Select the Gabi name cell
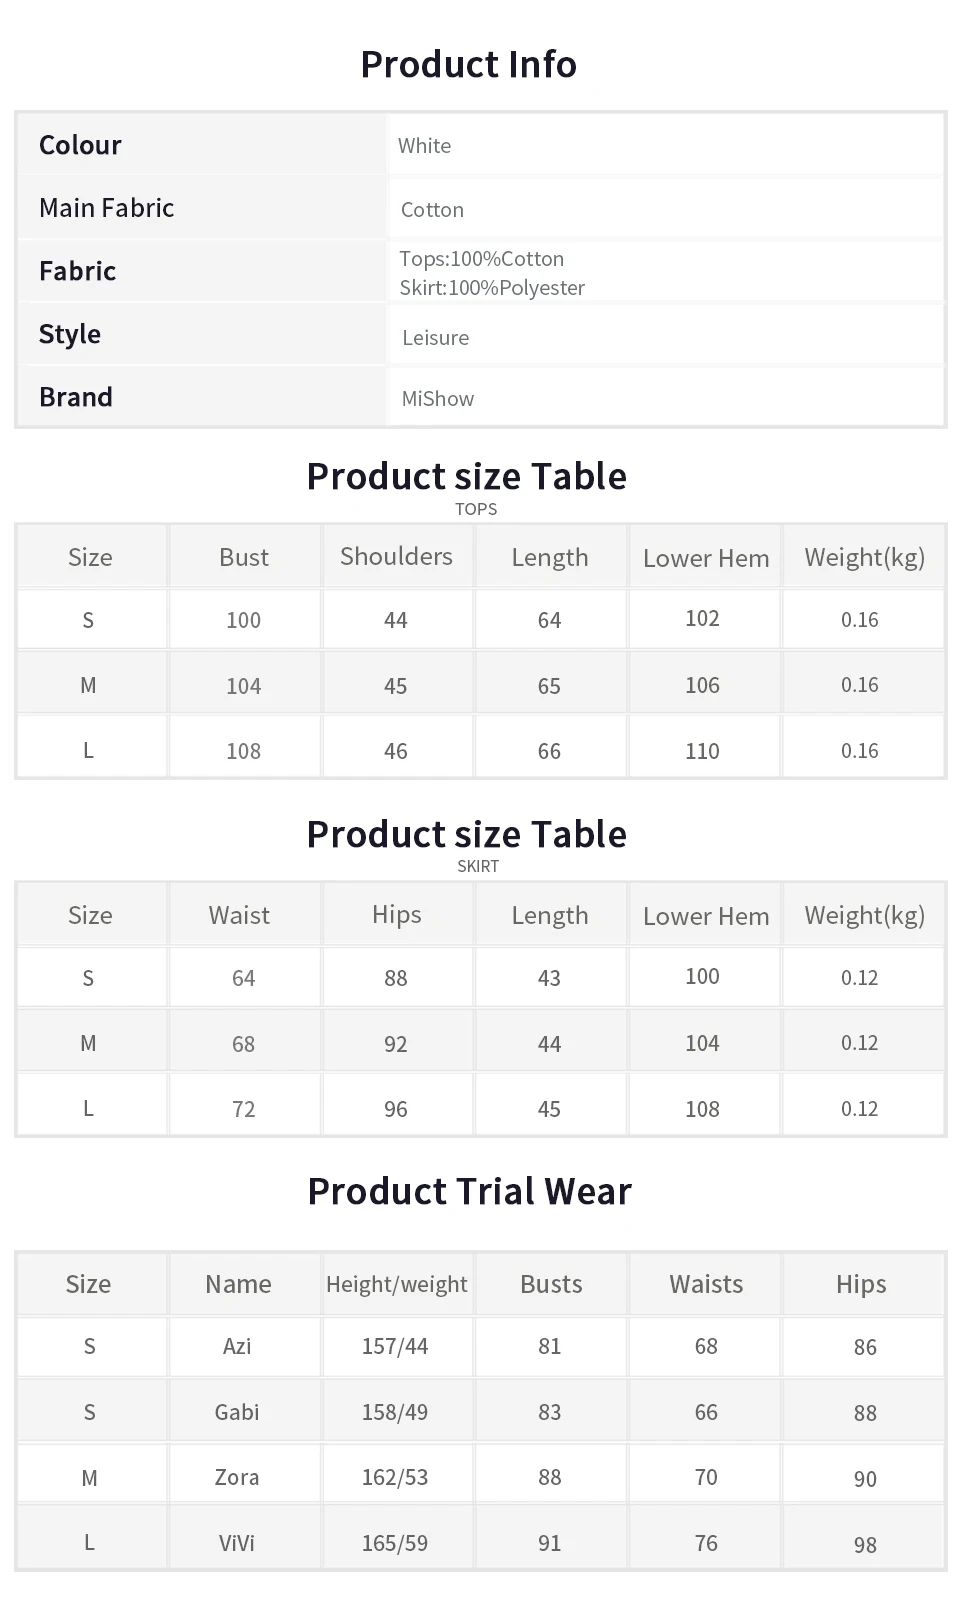Image resolution: width=960 pixels, height=1608 pixels. pyautogui.click(x=237, y=1413)
